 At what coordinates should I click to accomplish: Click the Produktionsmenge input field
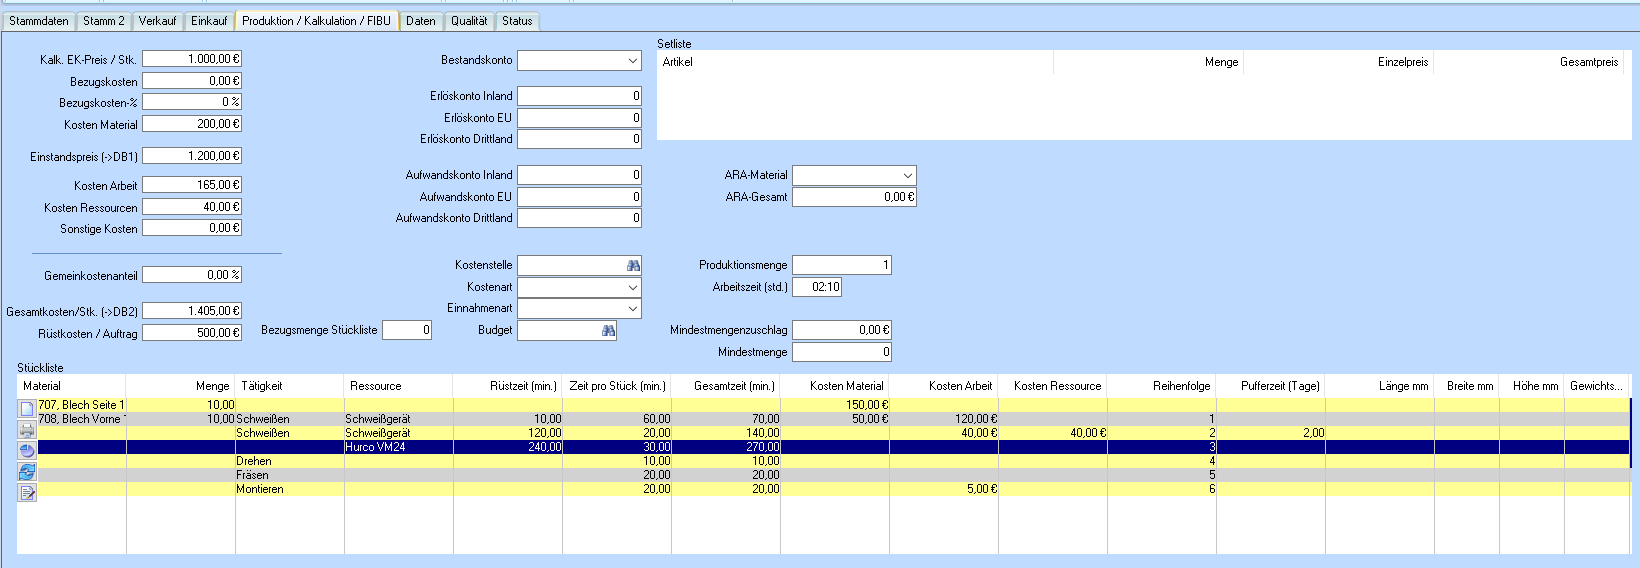[841, 265]
